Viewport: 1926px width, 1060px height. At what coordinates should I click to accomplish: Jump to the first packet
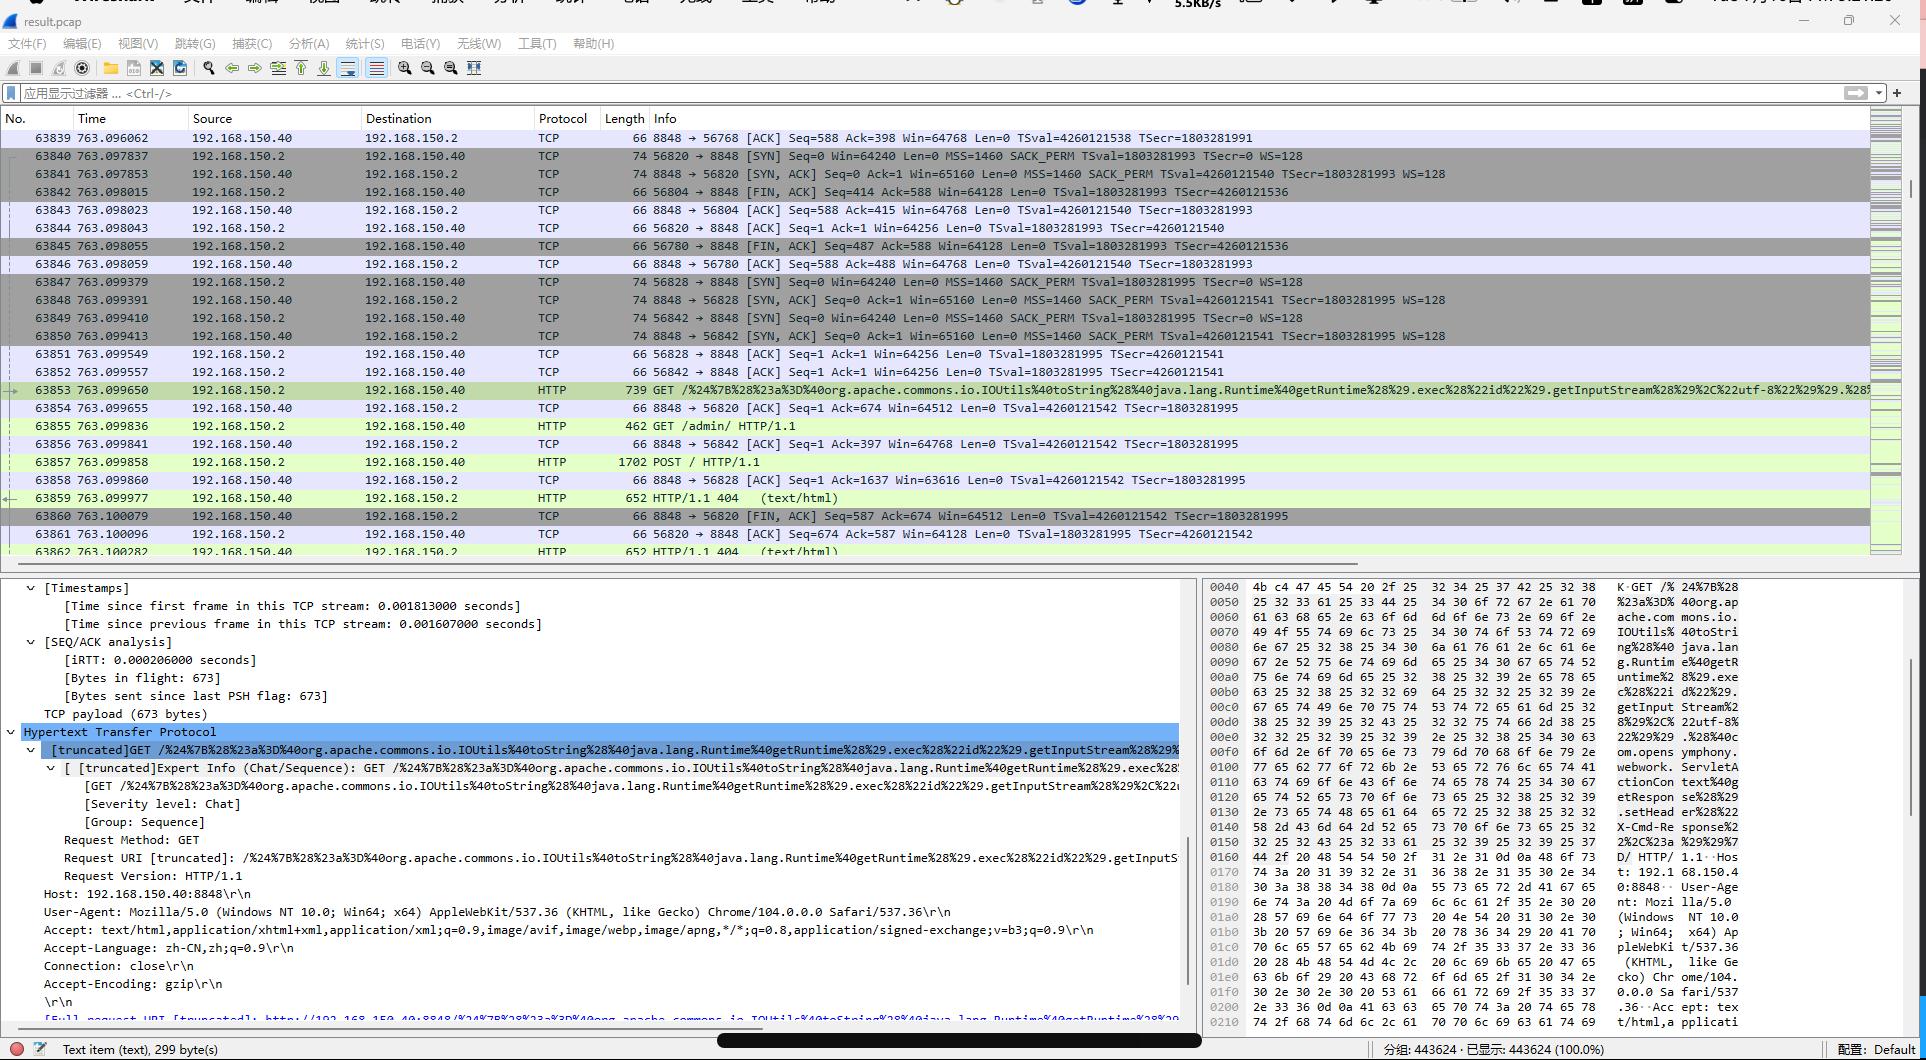301,68
